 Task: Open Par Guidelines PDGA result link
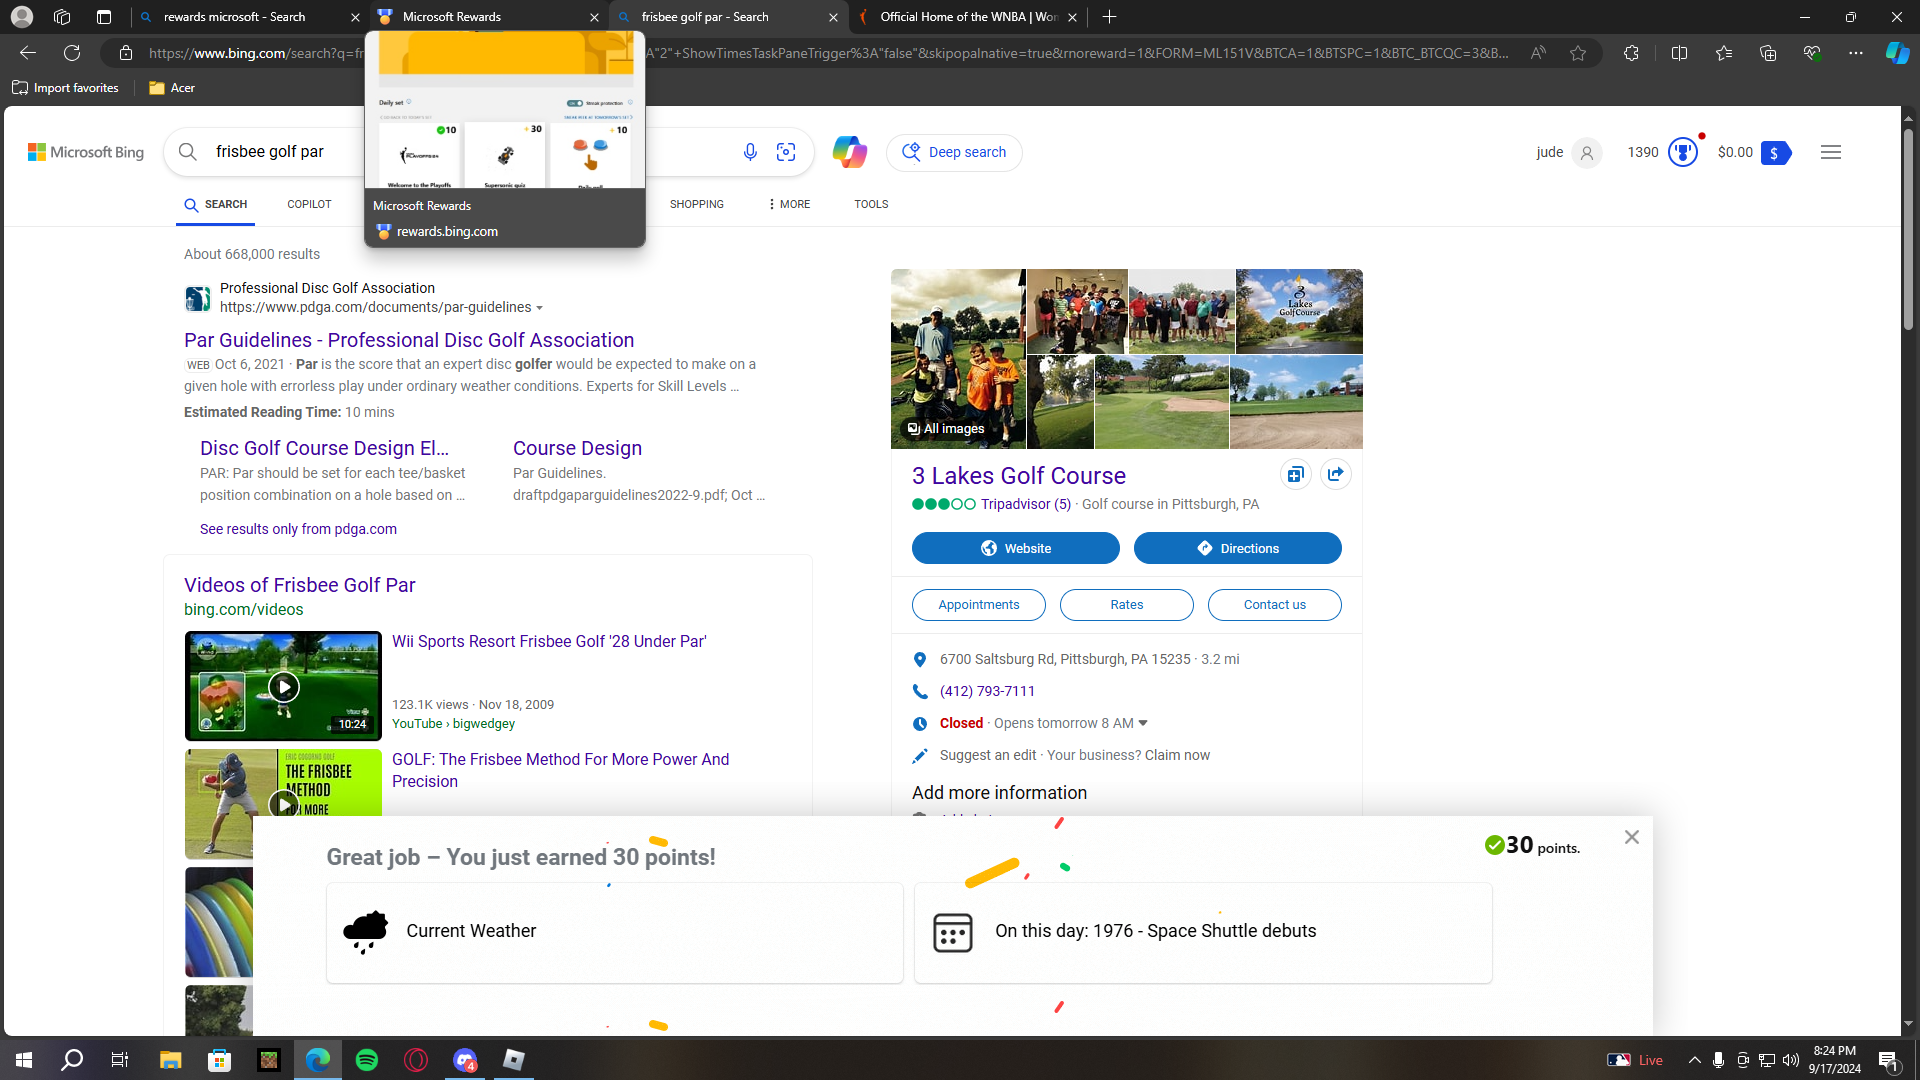(408, 340)
